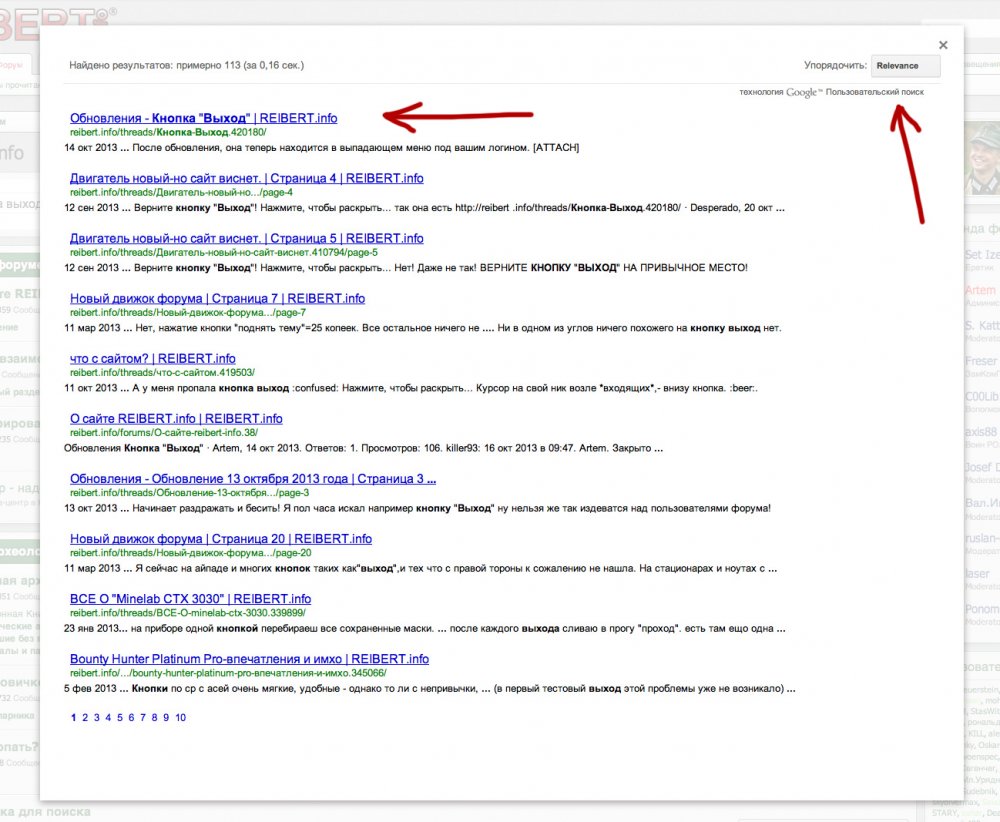Open the Relevance sort dropdown
This screenshot has height=822, width=1000.
coord(906,66)
